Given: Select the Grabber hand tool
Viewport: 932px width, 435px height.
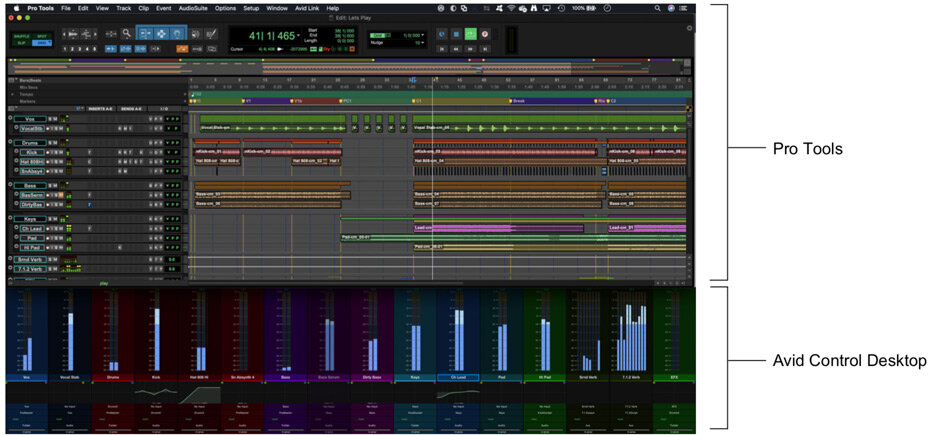Looking at the screenshot, I should (x=177, y=34).
